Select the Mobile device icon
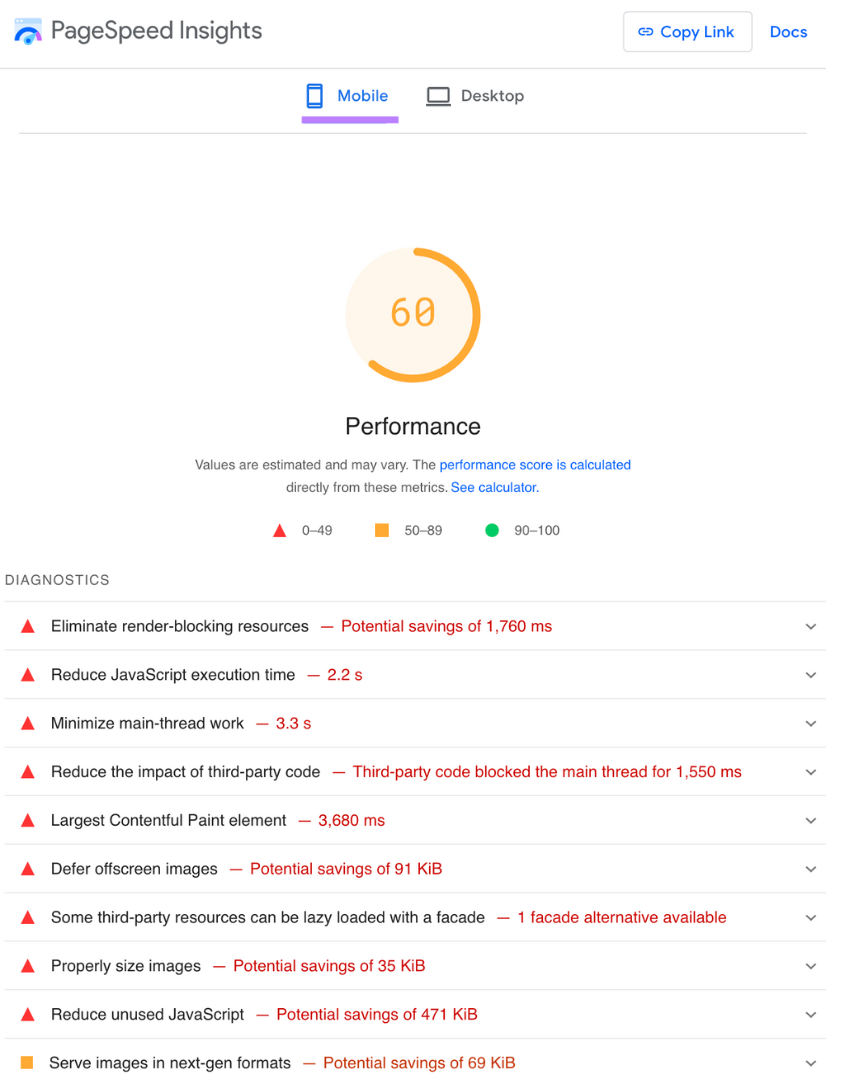Viewport: 842px width, 1080px height. (x=314, y=95)
